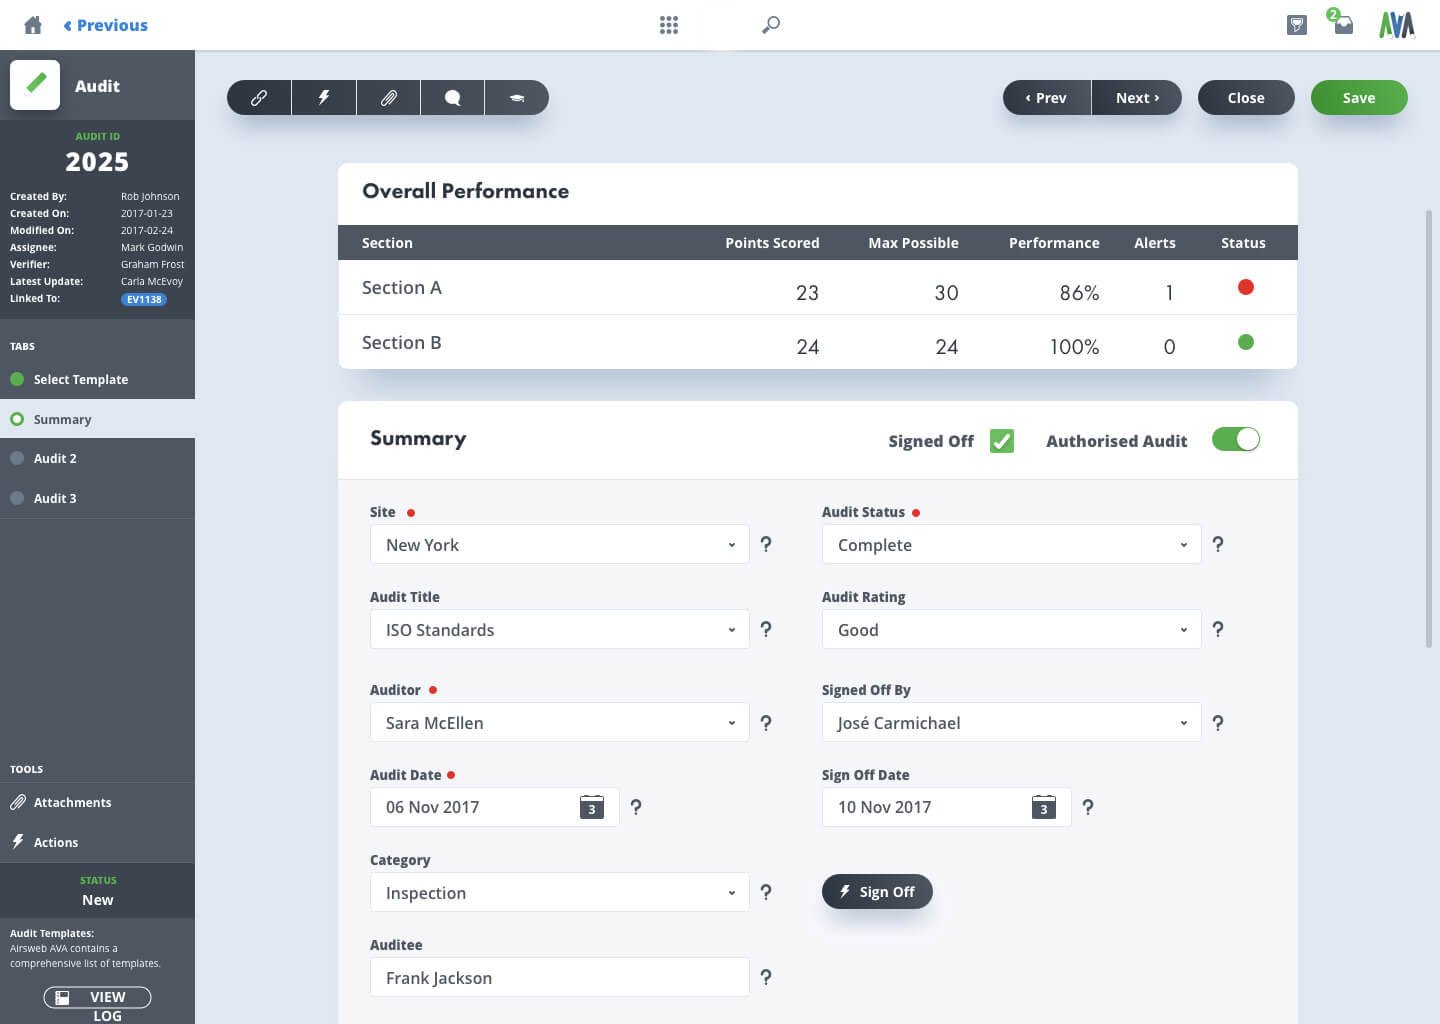Click the green Save button
Viewport: 1440px width, 1024px height.
1359,98
